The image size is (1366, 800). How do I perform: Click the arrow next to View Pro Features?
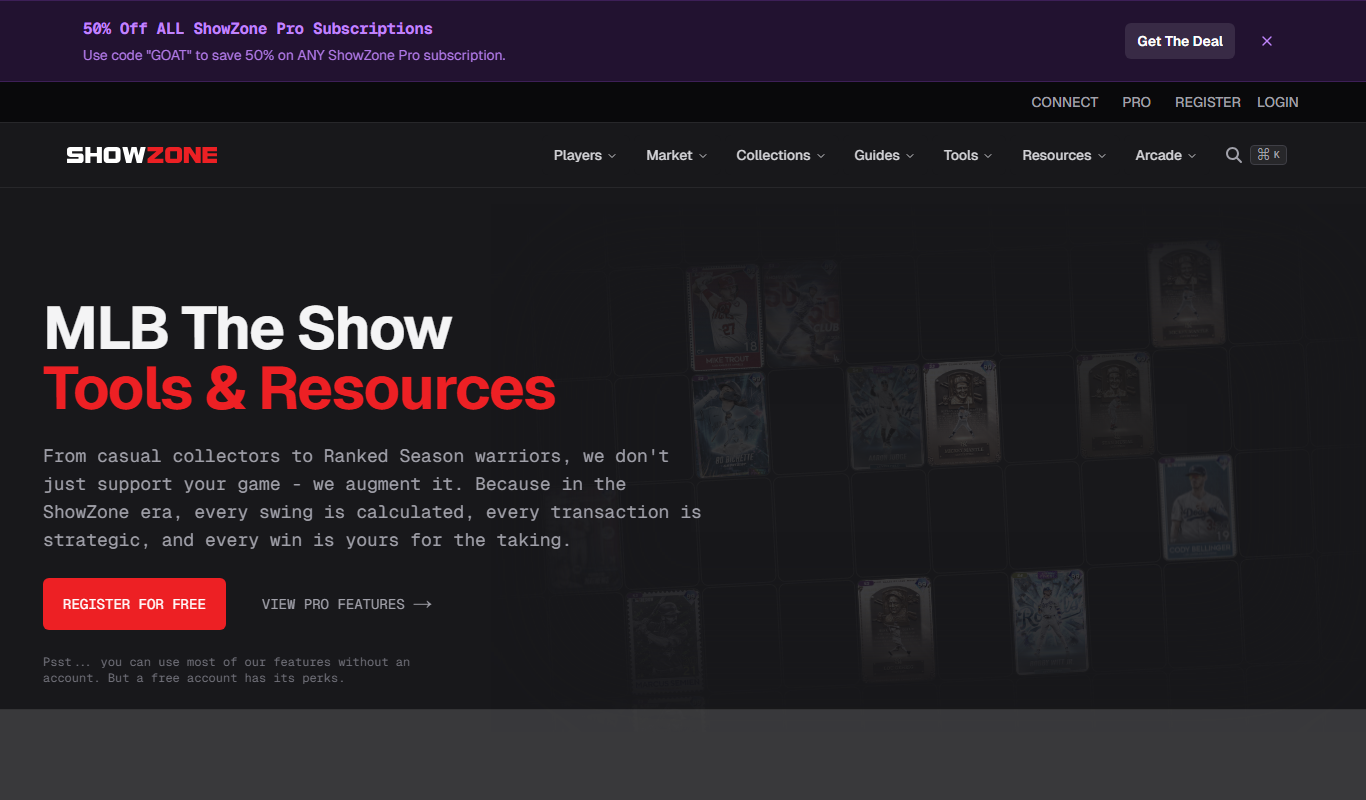tap(422, 604)
